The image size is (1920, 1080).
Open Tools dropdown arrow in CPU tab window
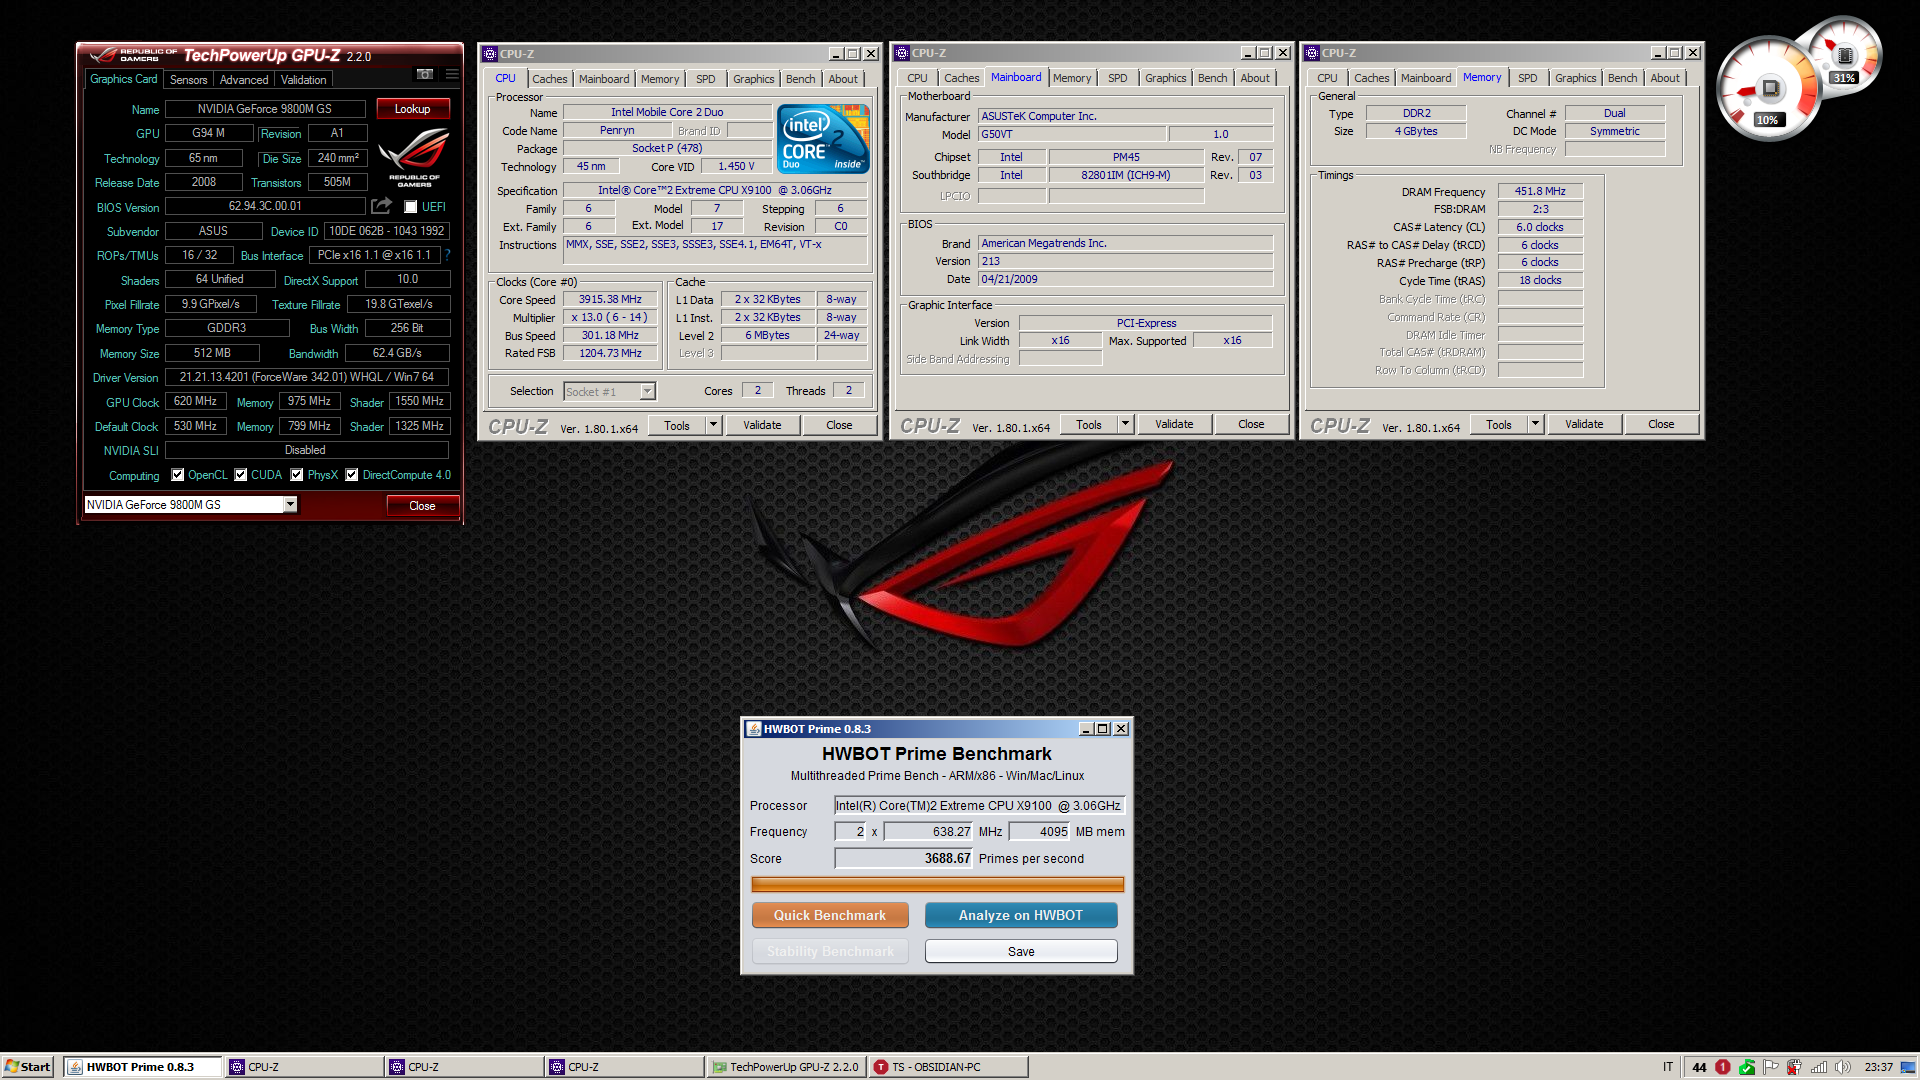pos(714,425)
